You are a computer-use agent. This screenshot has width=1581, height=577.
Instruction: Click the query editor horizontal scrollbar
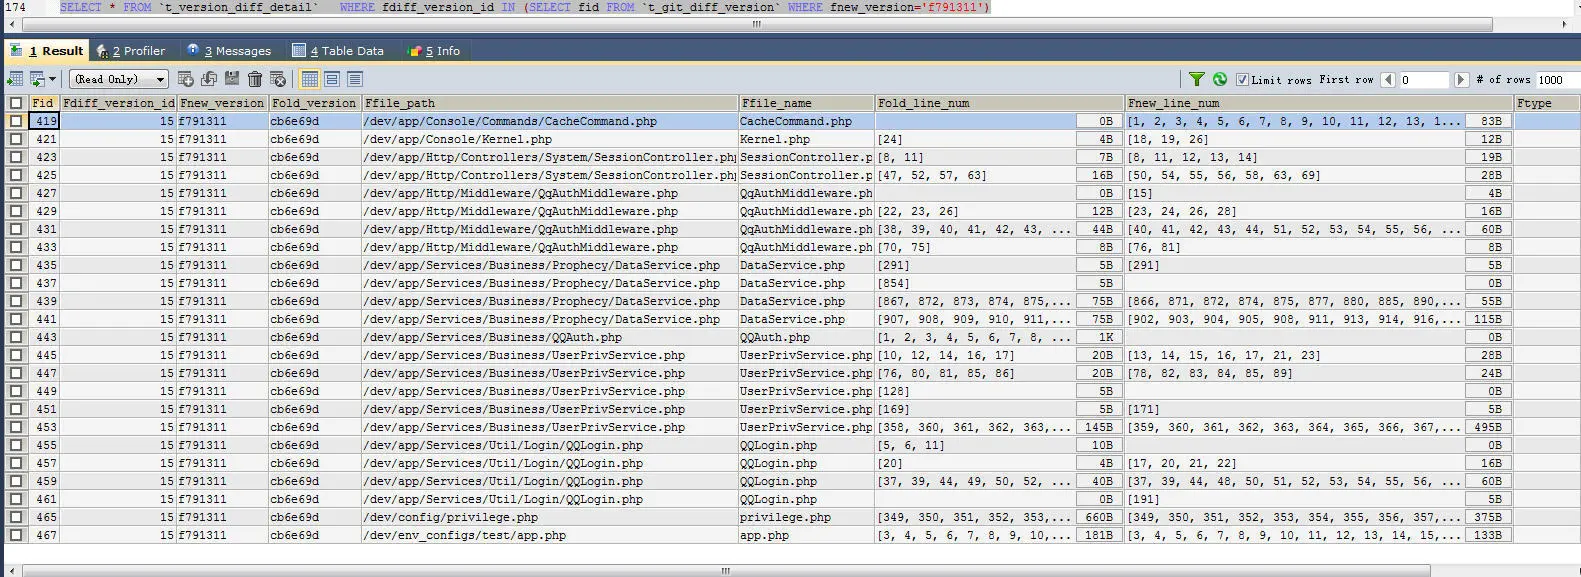[756, 24]
